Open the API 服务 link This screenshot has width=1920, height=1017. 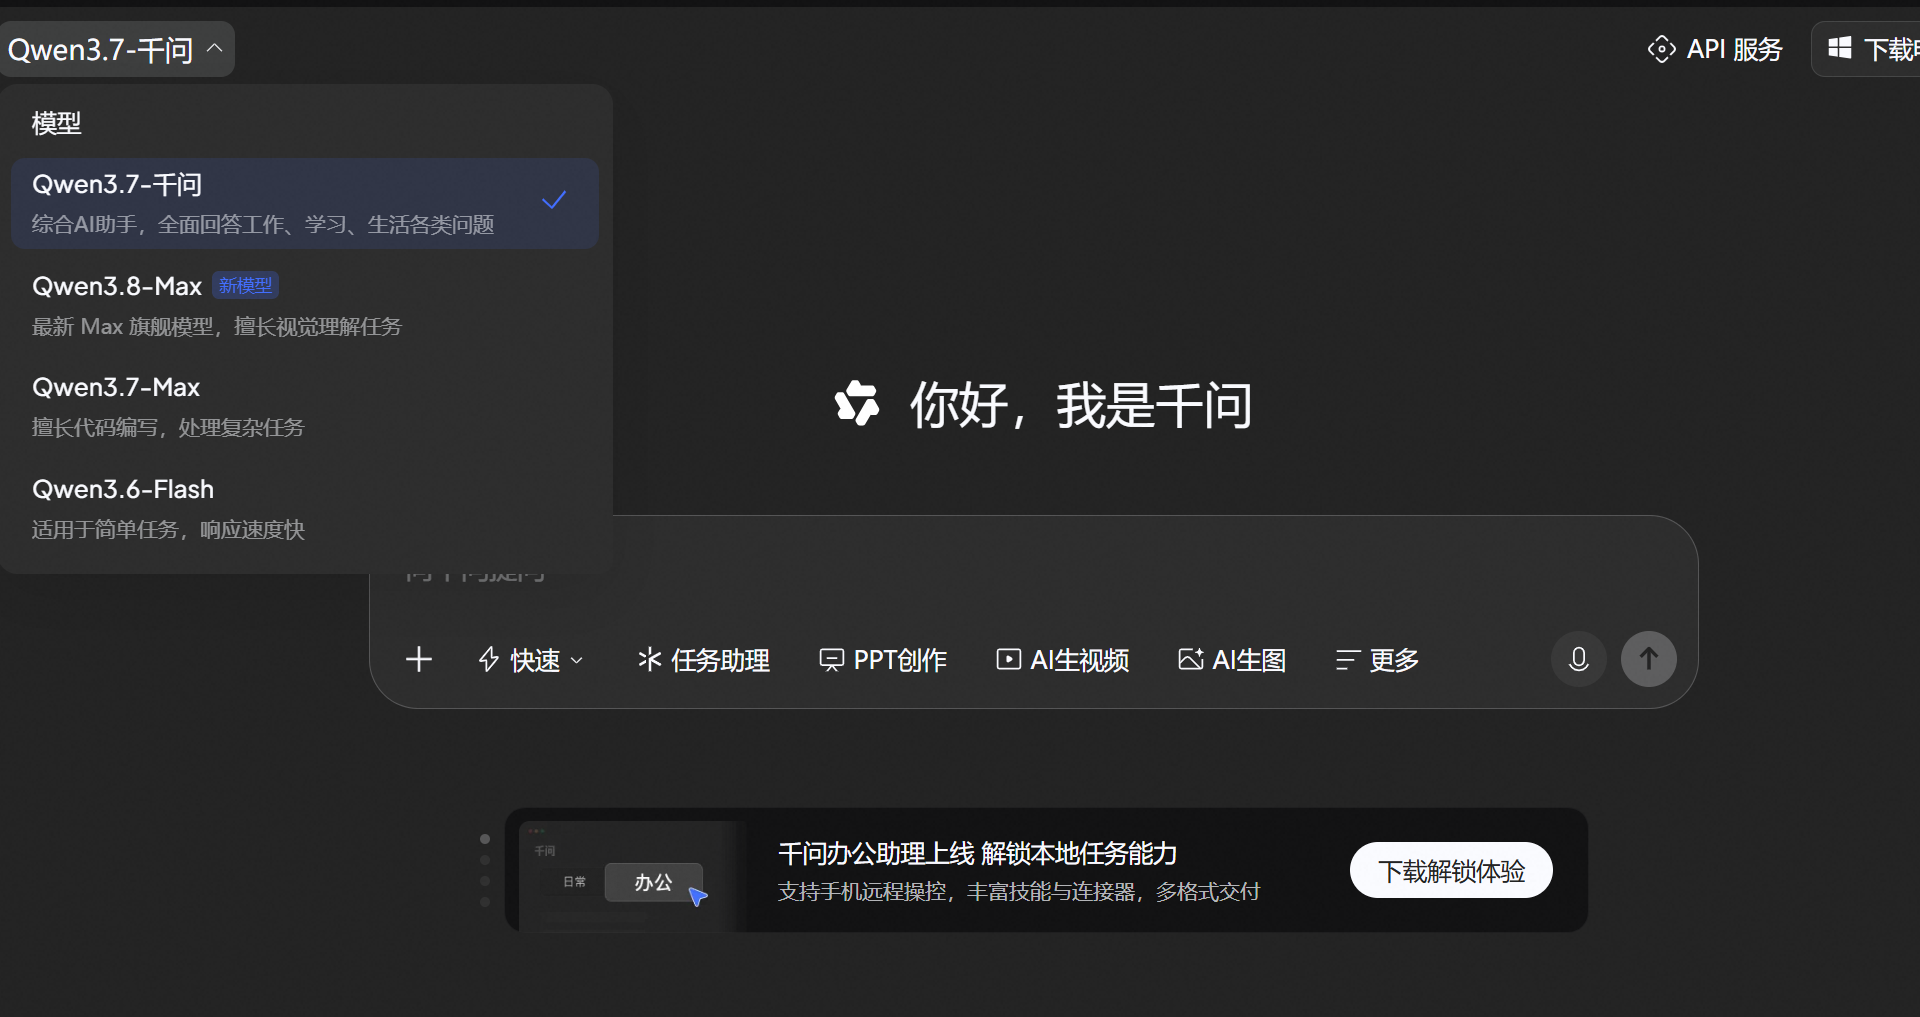pyautogui.click(x=1715, y=49)
